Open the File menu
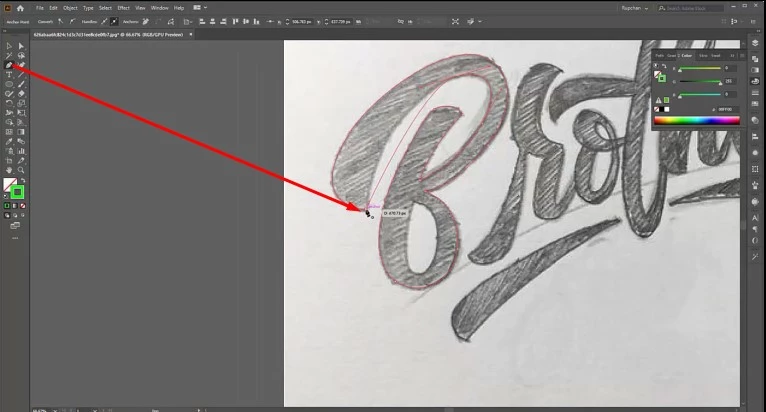The width and height of the screenshot is (766, 412). (40, 8)
